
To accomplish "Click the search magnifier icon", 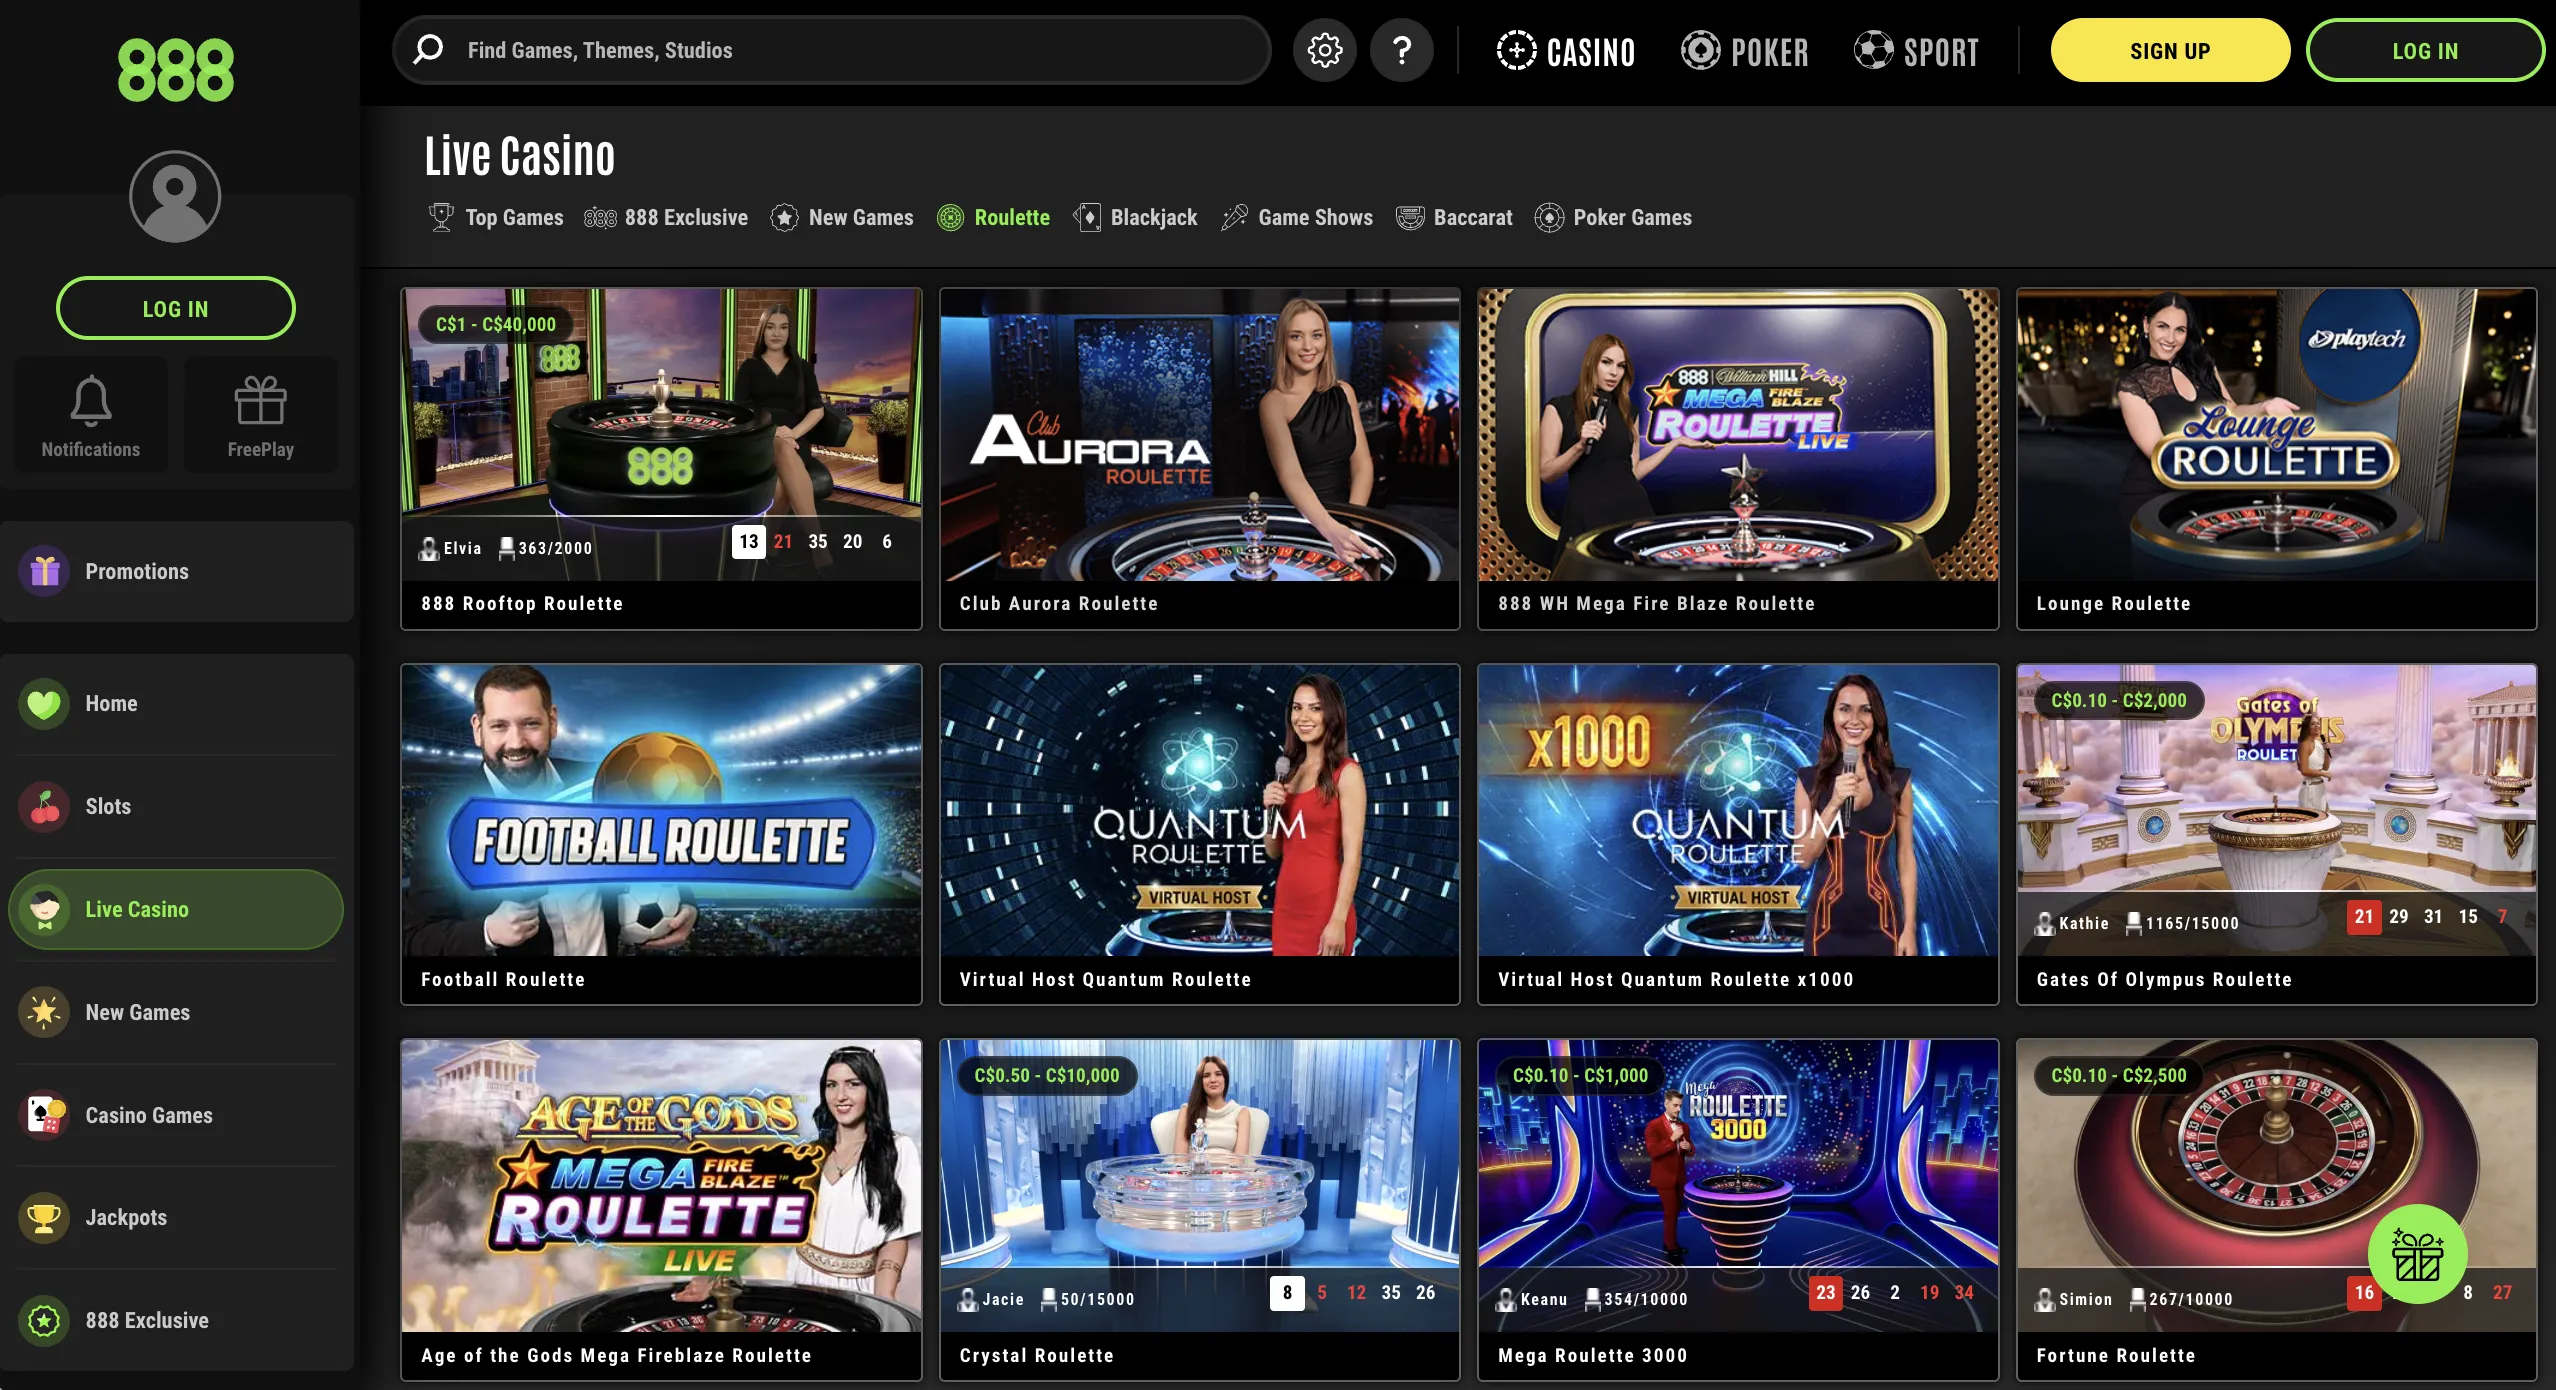I will click(429, 49).
